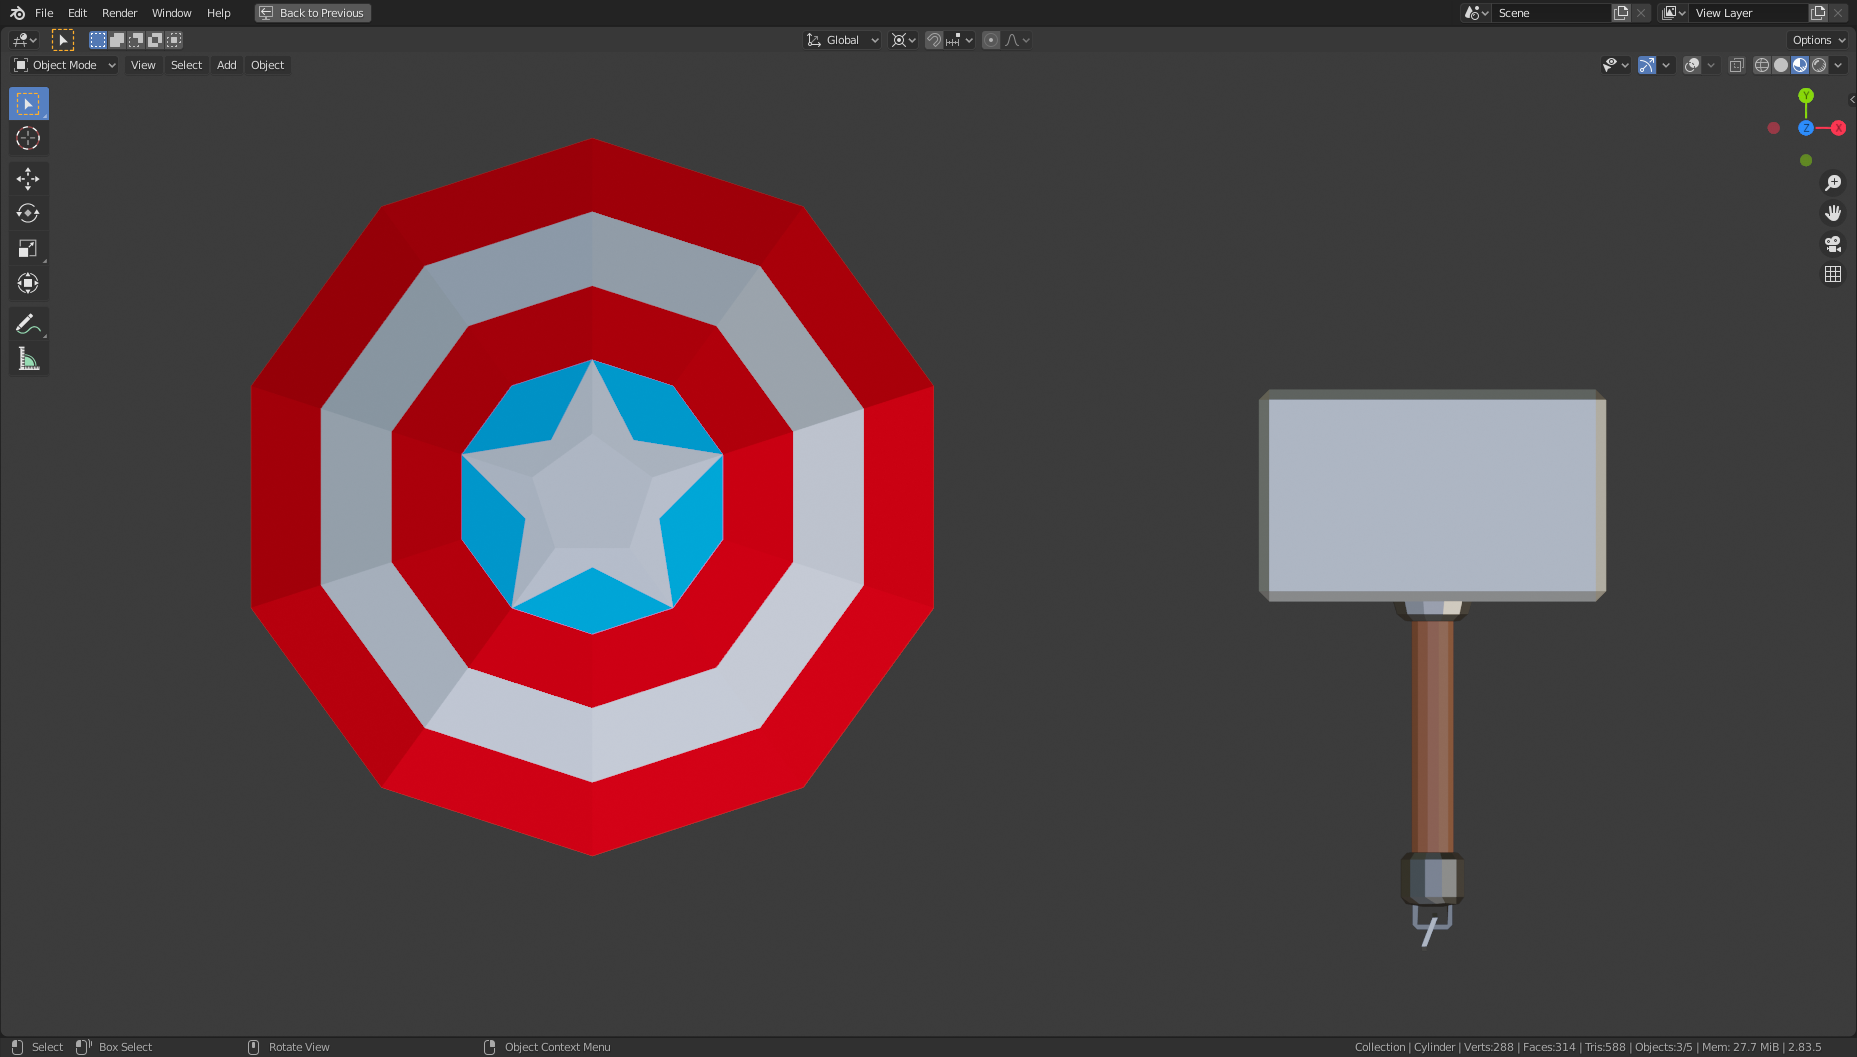Open the Options panel
The width and height of the screenshot is (1857, 1057).
coord(1817,40)
